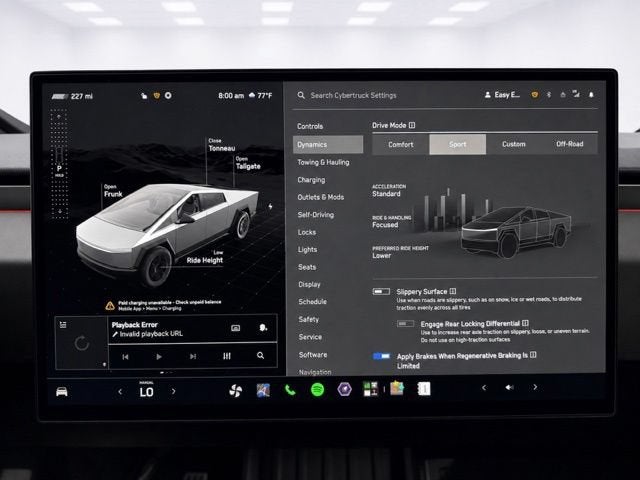
Task: Open Display settings menu
Action: [x=309, y=284]
